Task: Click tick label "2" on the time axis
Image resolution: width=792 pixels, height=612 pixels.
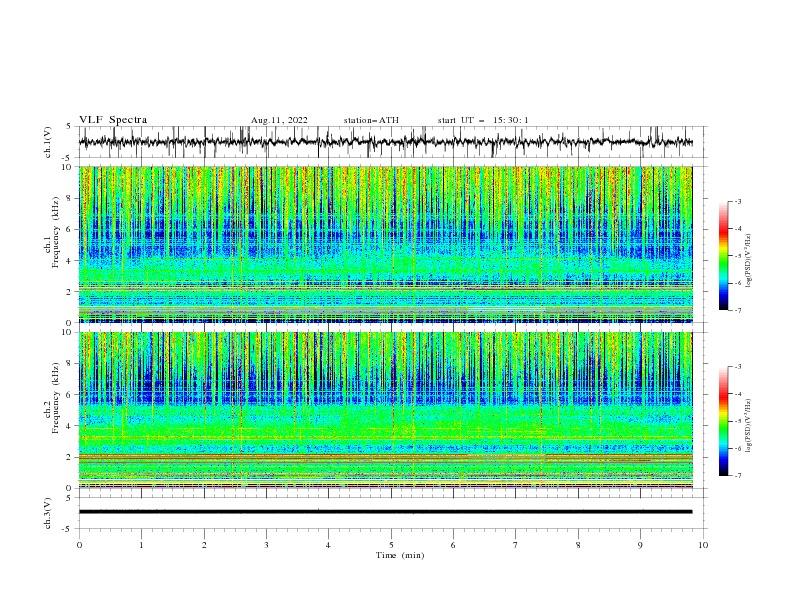Action: coord(204,545)
